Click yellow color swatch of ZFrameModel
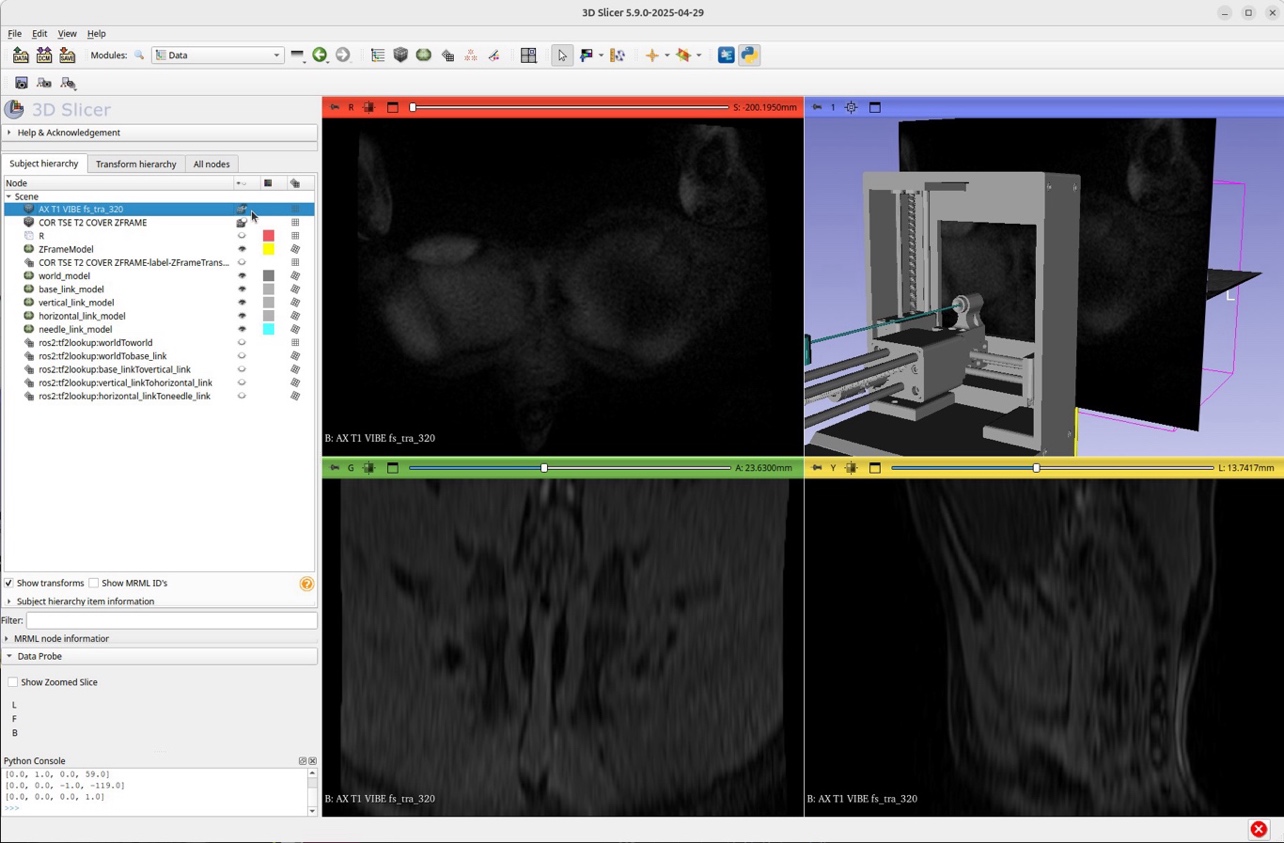 (x=268, y=249)
